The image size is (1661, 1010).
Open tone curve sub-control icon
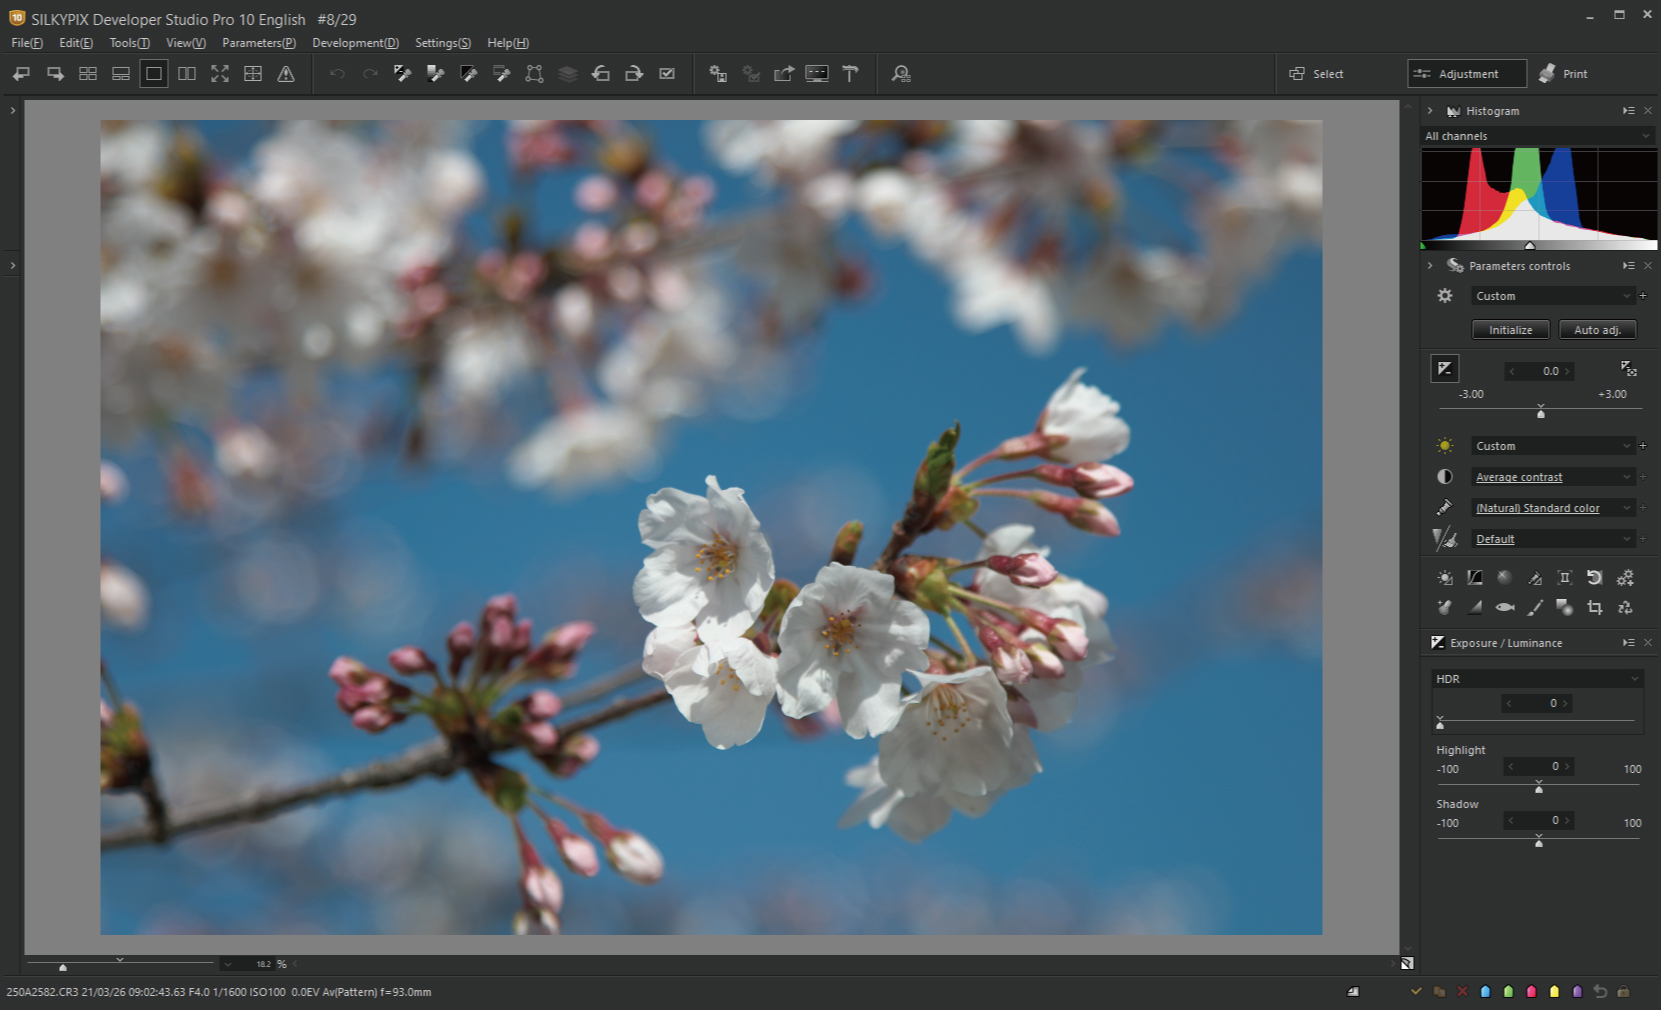1475,578
